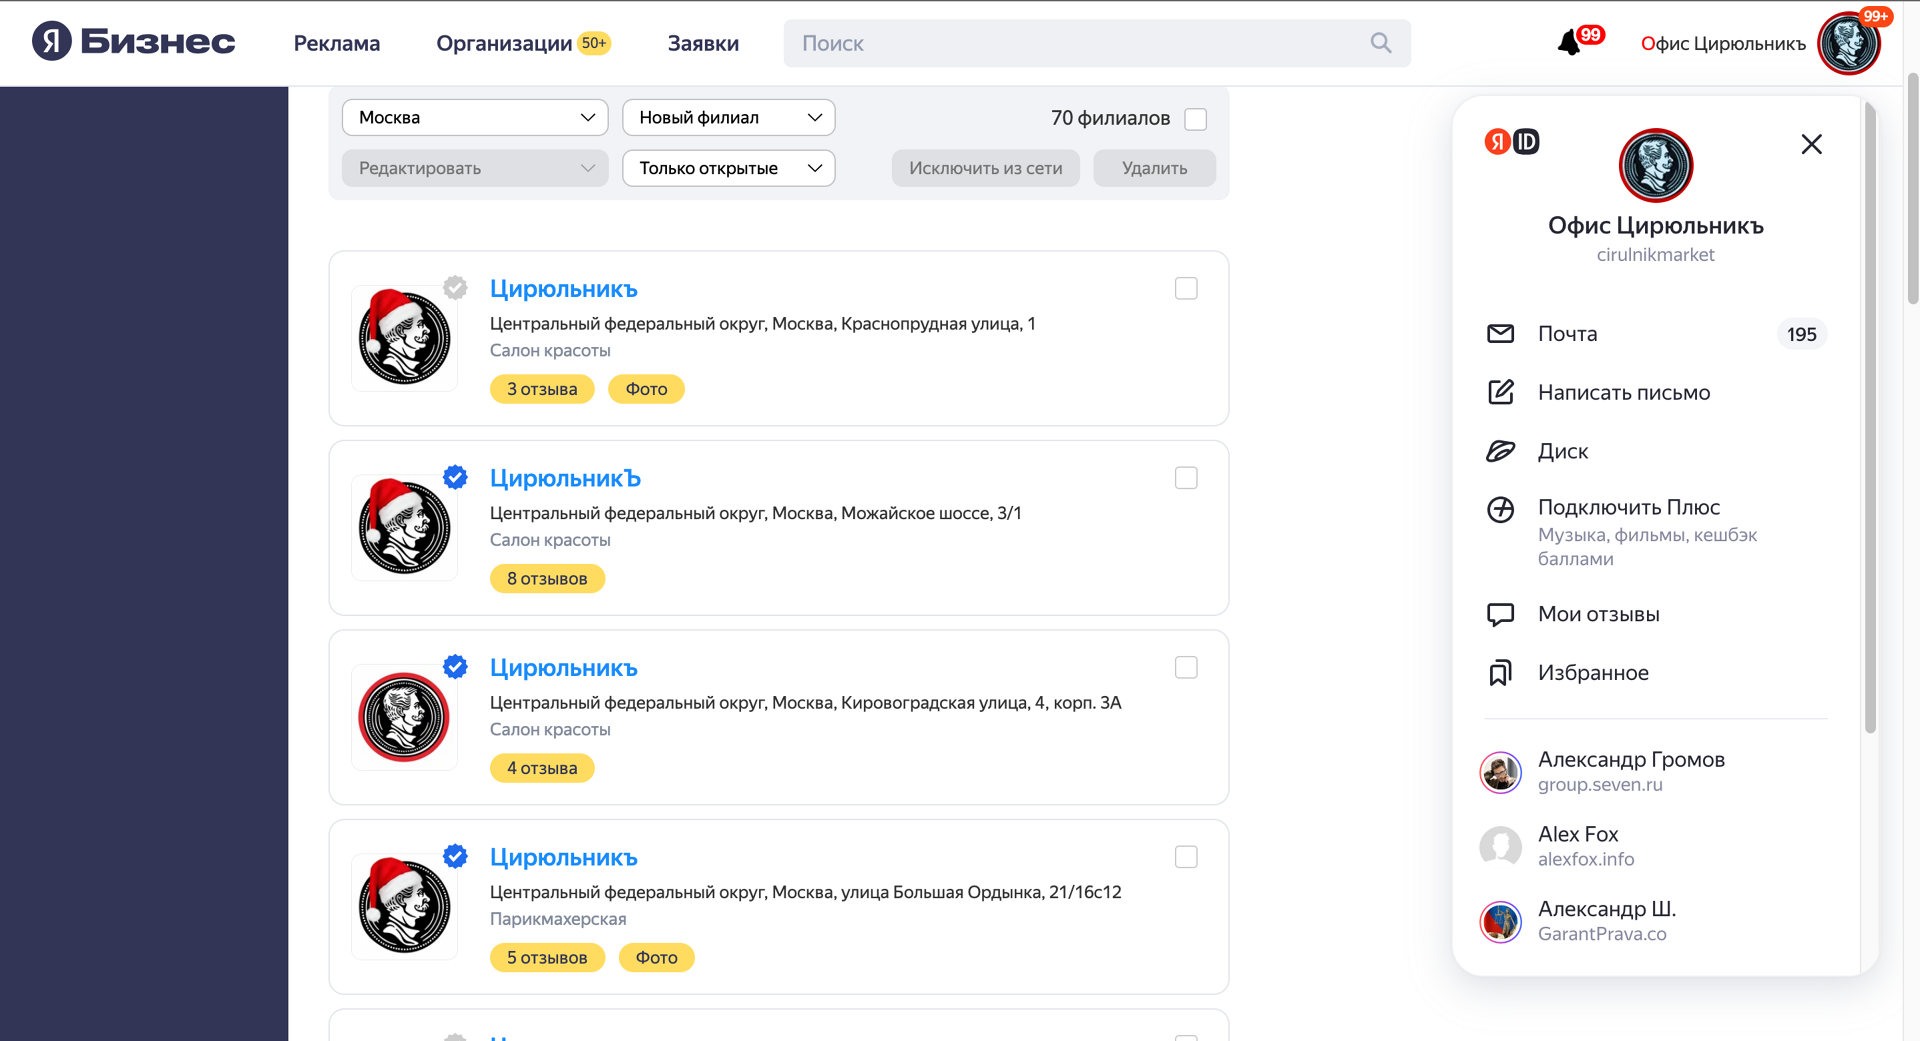Image resolution: width=1920 pixels, height=1041 pixels.
Task: Open notifications bell icon
Action: (x=1570, y=43)
